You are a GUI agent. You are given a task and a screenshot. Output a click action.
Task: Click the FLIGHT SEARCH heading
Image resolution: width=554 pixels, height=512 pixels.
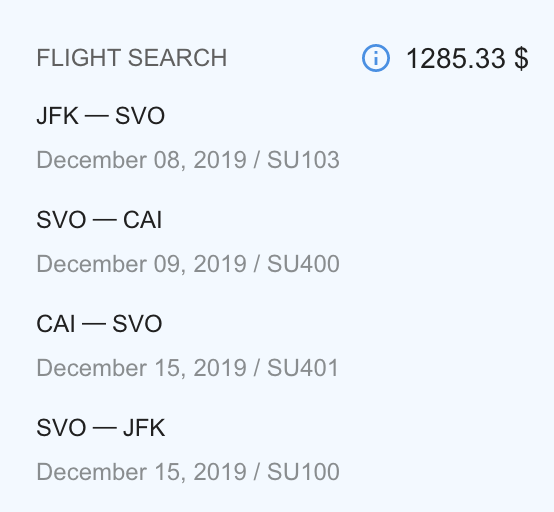132,58
